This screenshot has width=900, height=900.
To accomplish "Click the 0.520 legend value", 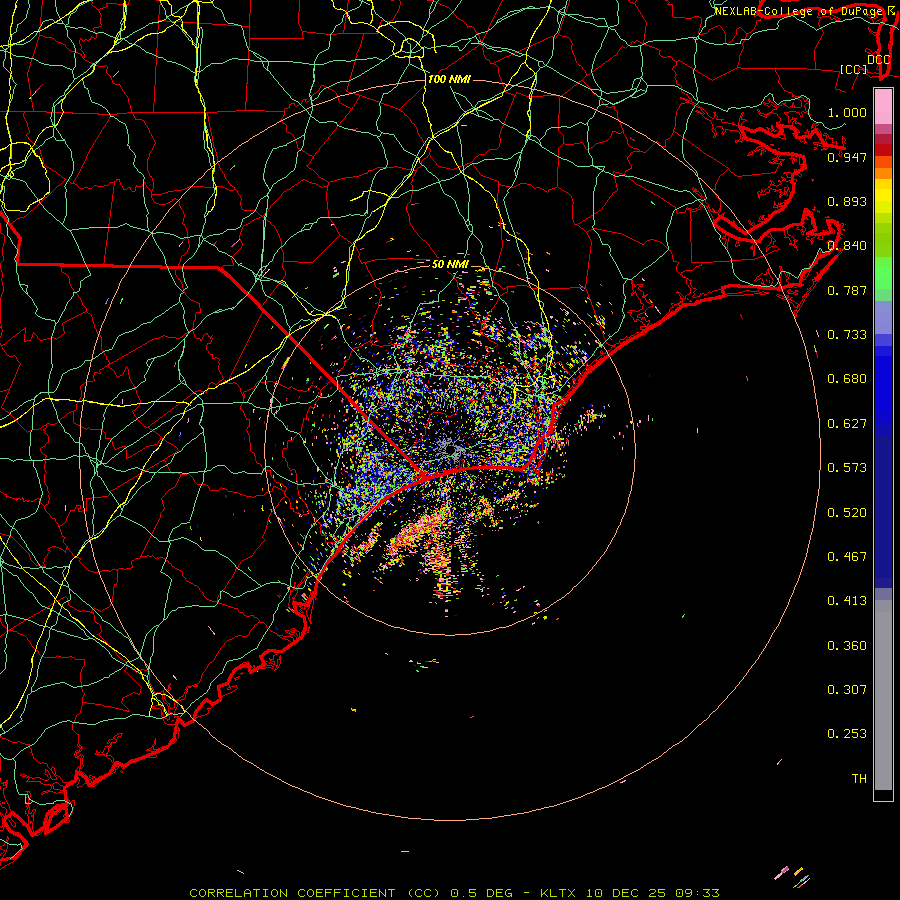I will pos(847,513).
